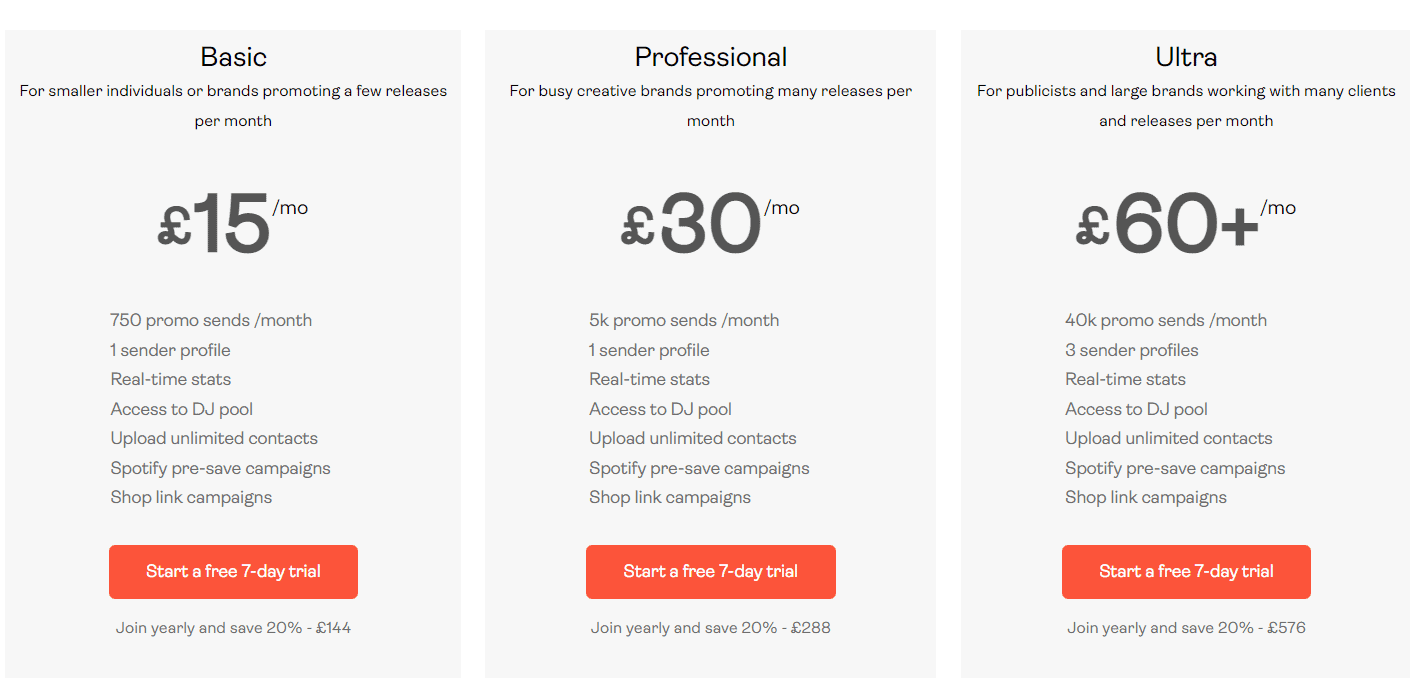Select the Ultra plan heading

1186,57
